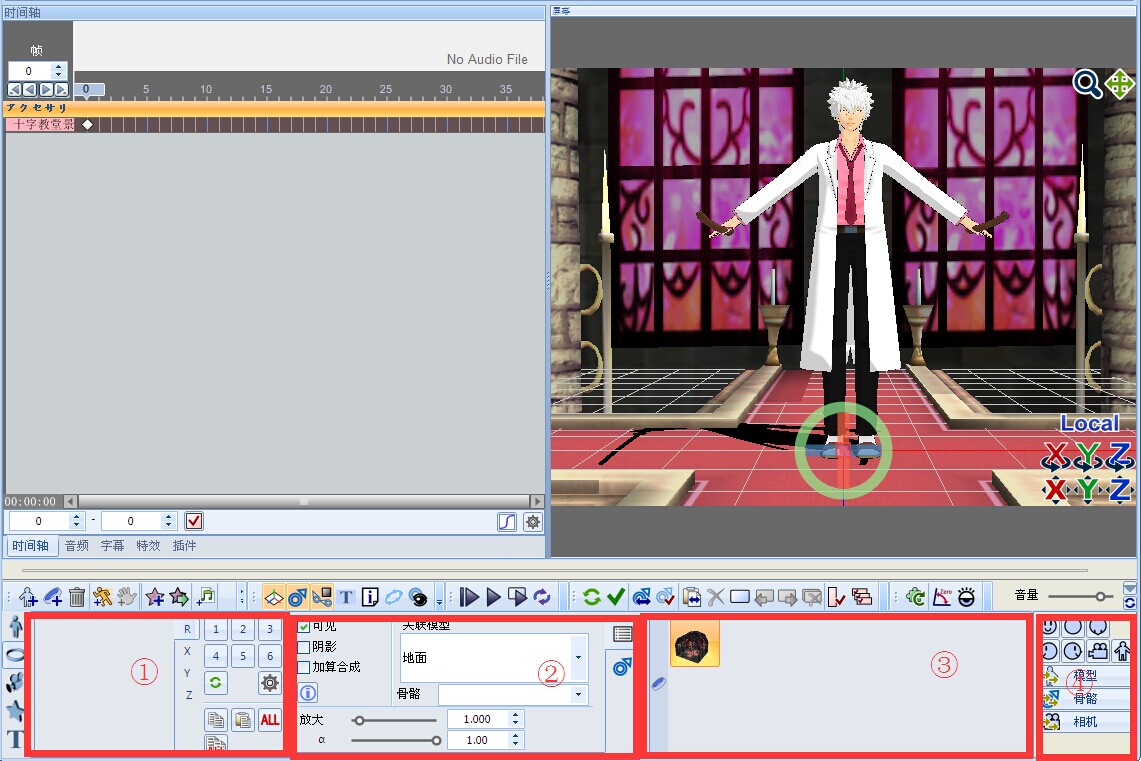Click the add effect star plus icon
Image resolution: width=1141 pixels, height=761 pixels.
coord(154,597)
